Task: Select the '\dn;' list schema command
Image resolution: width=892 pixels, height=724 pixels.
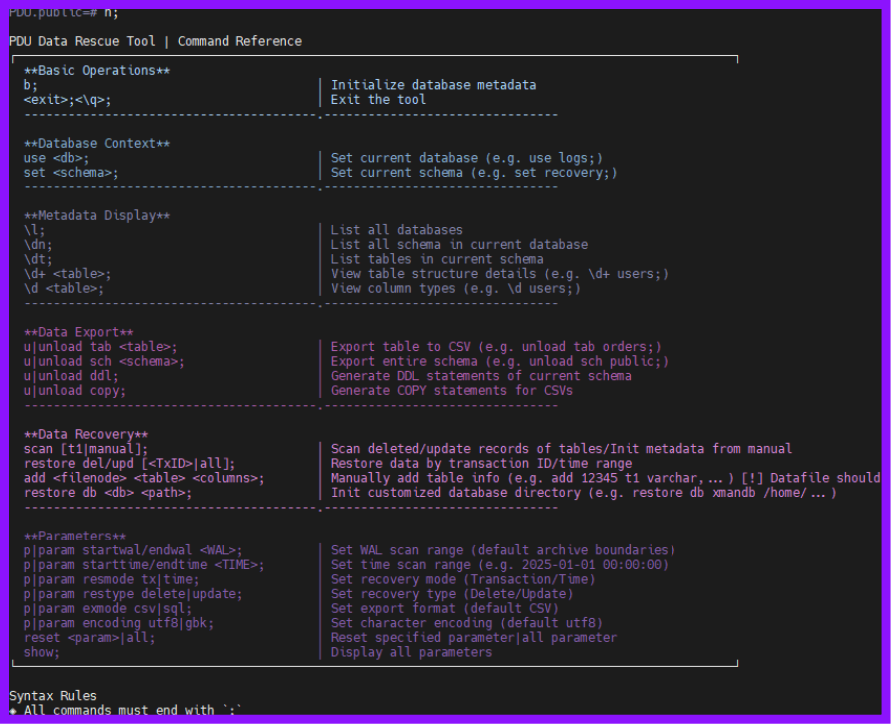Action: click(x=38, y=245)
